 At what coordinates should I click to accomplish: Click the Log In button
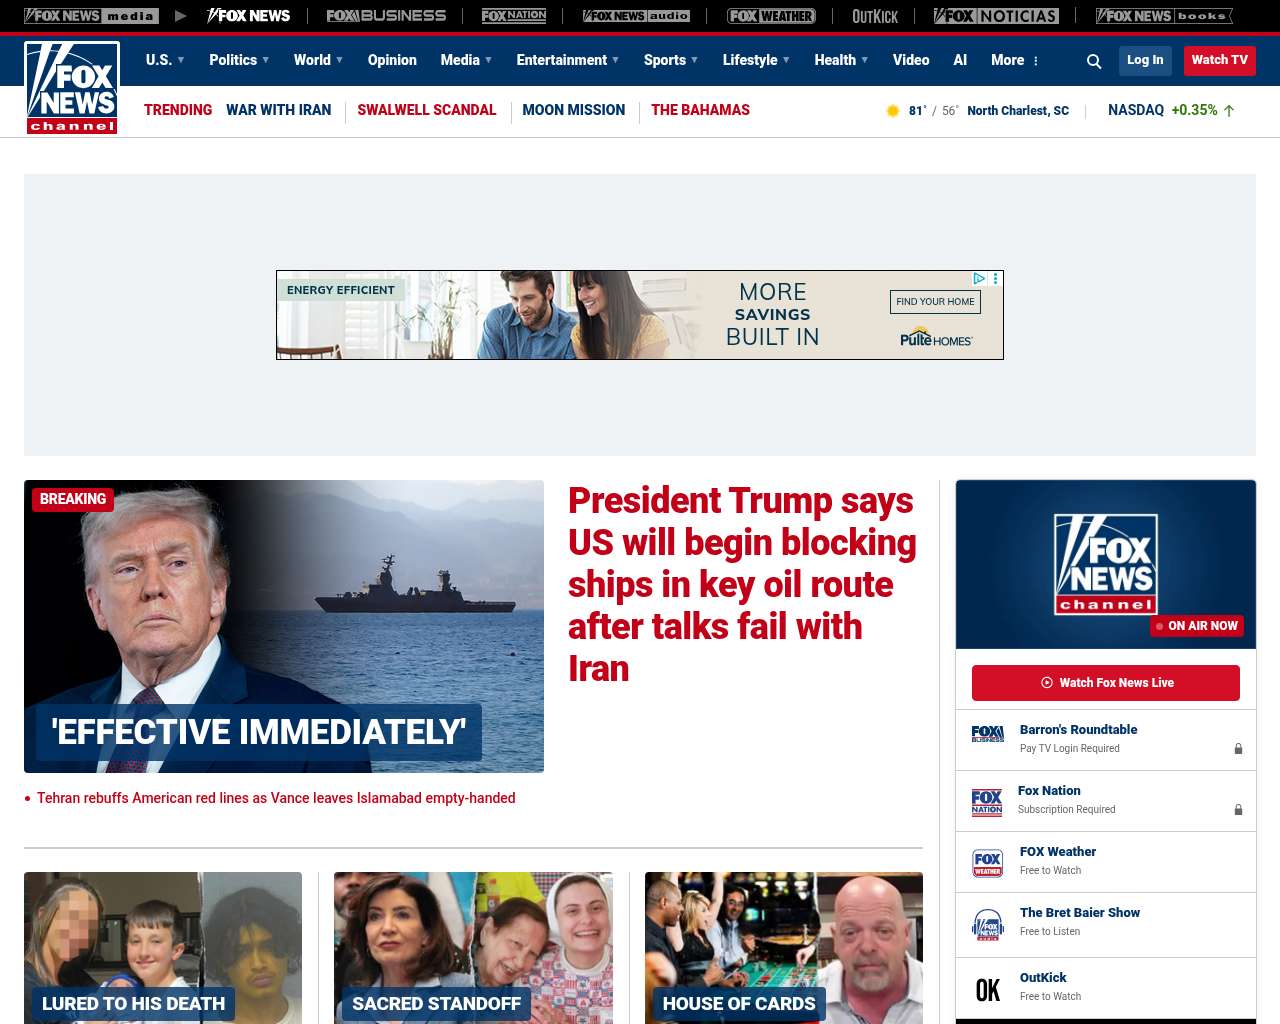[1145, 60]
